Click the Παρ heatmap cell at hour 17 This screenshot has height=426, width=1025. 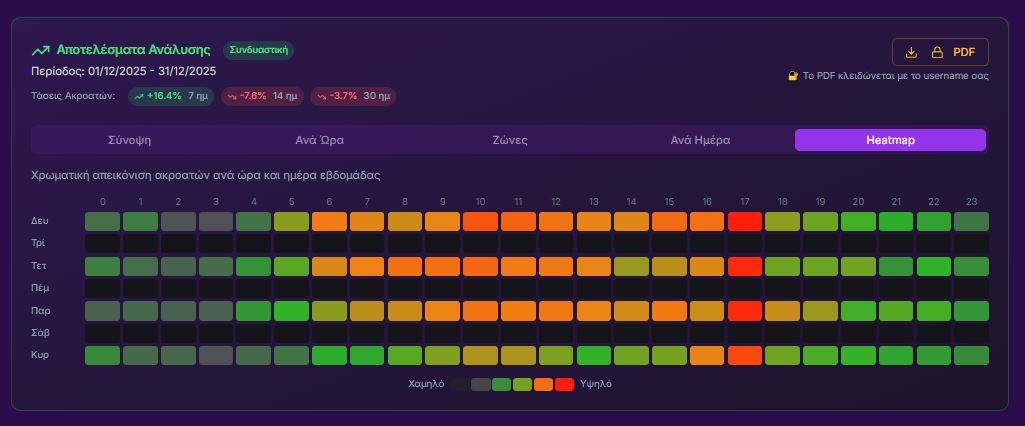(745, 311)
